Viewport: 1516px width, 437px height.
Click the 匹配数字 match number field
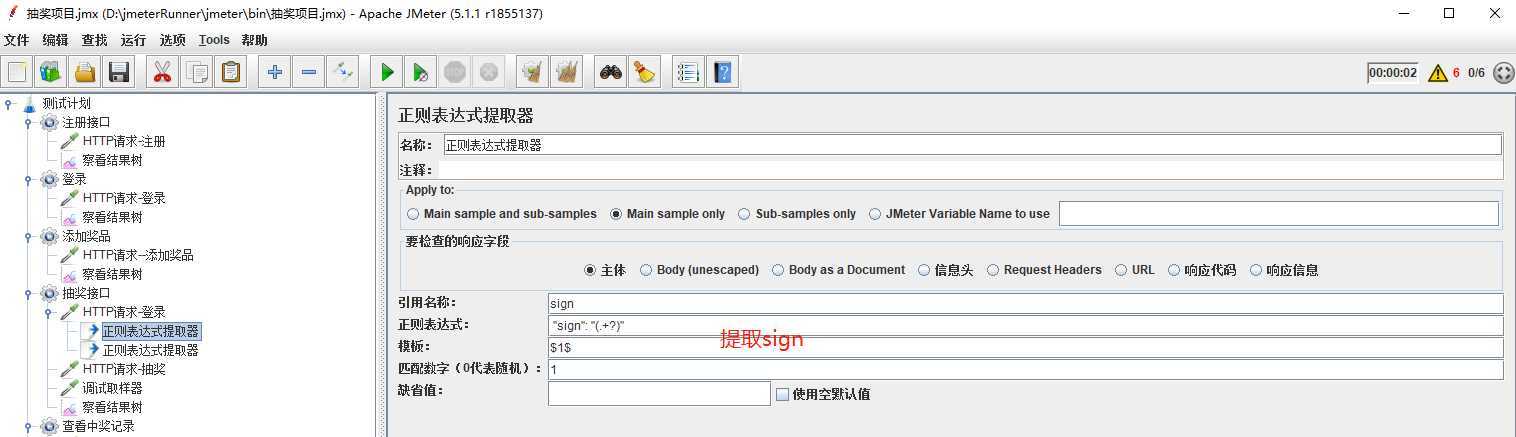[1025, 369]
